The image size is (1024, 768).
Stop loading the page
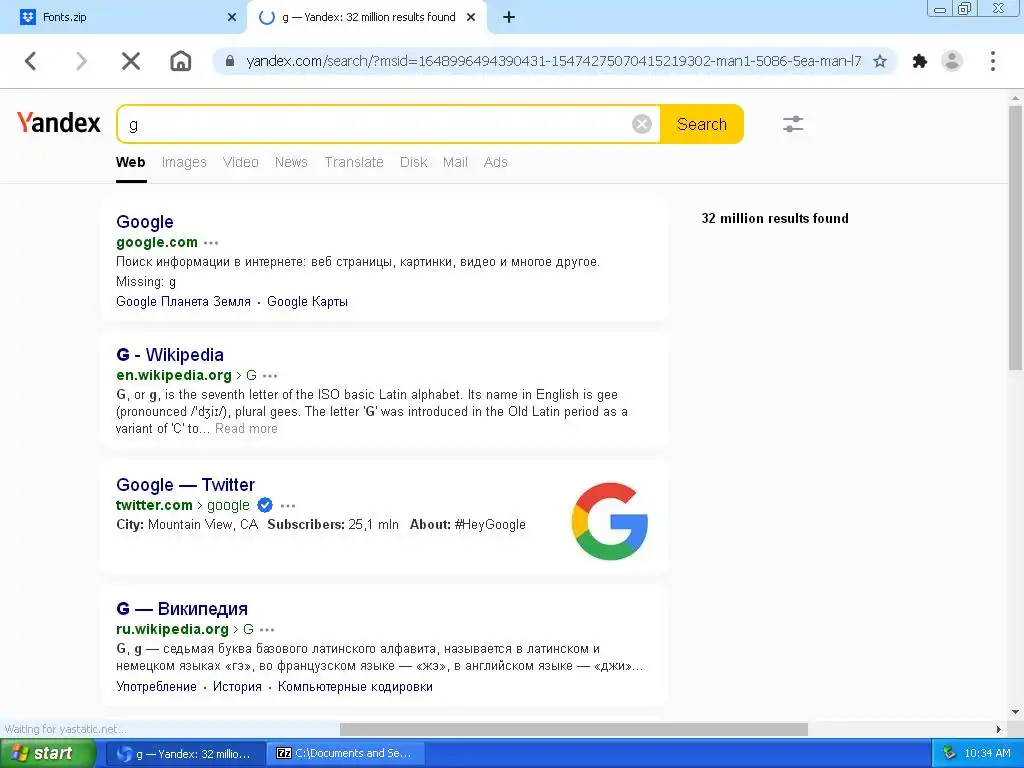pos(131,61)
